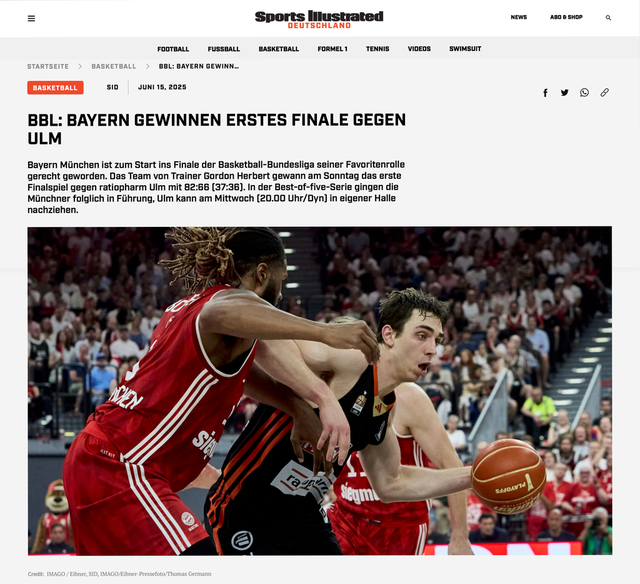Select Formel 1 in navigation
The width and height of the screenshot is (640, 584).
pyautogui.click(x=332, y=49)
